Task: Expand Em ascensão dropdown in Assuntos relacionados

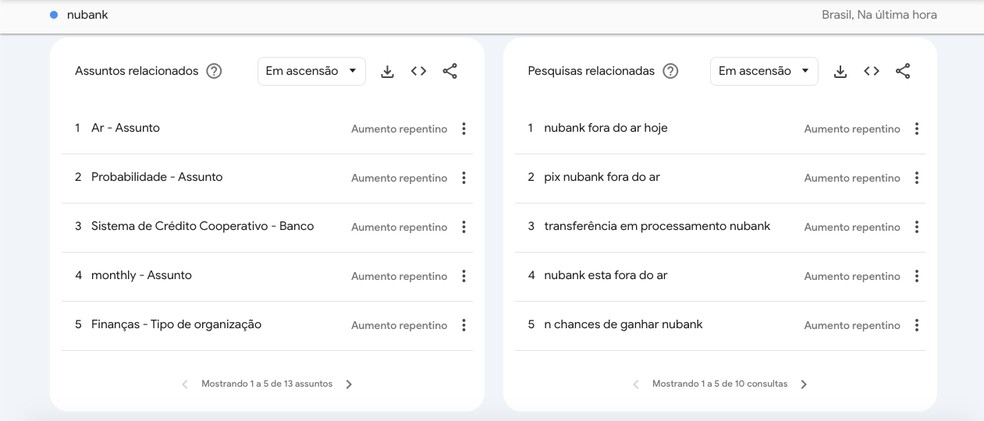Action: click(x=311, y=72)
